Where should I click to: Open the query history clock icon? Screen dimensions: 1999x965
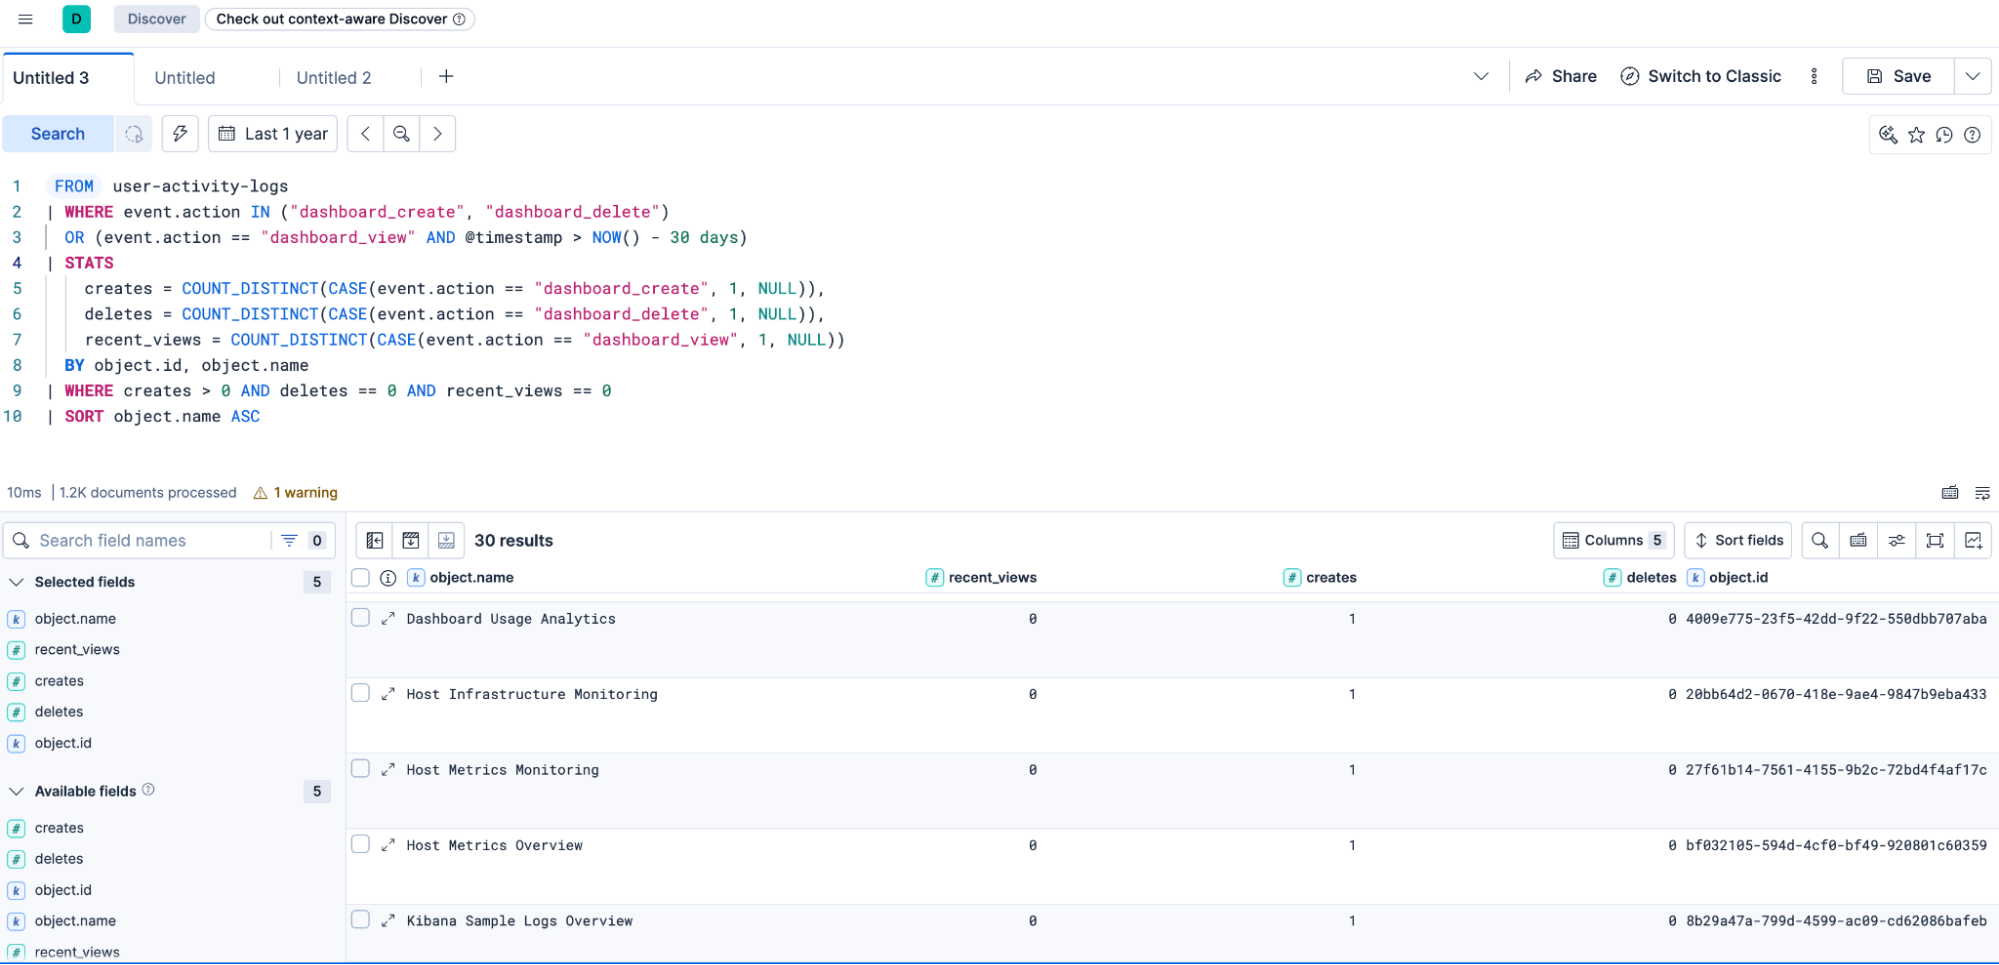click(1944, 135)
